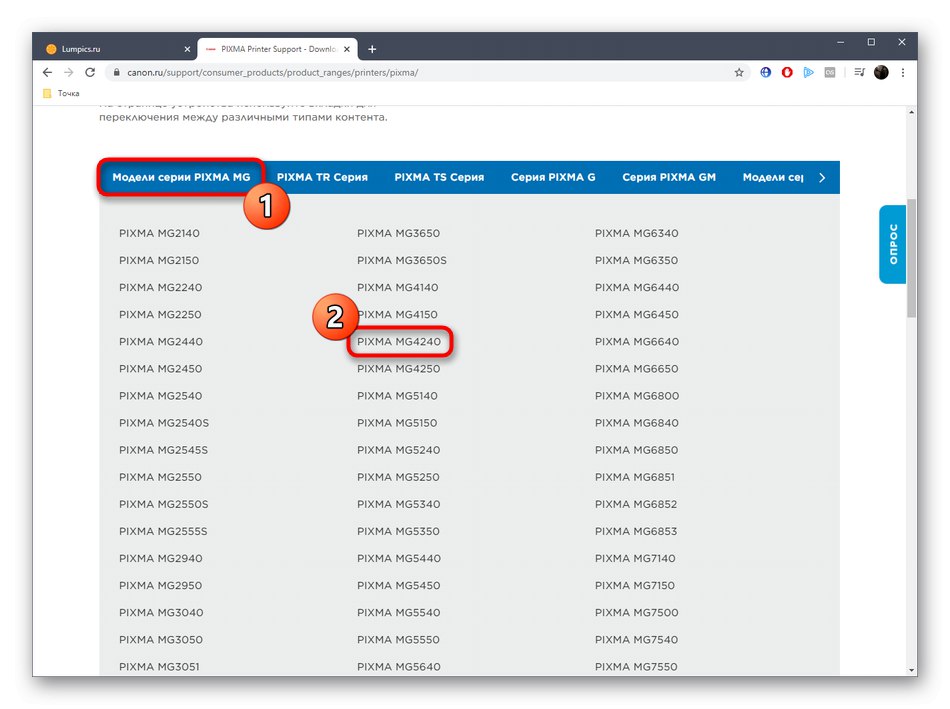Select PIXMA MG2545S model

[x=163, y=450]
